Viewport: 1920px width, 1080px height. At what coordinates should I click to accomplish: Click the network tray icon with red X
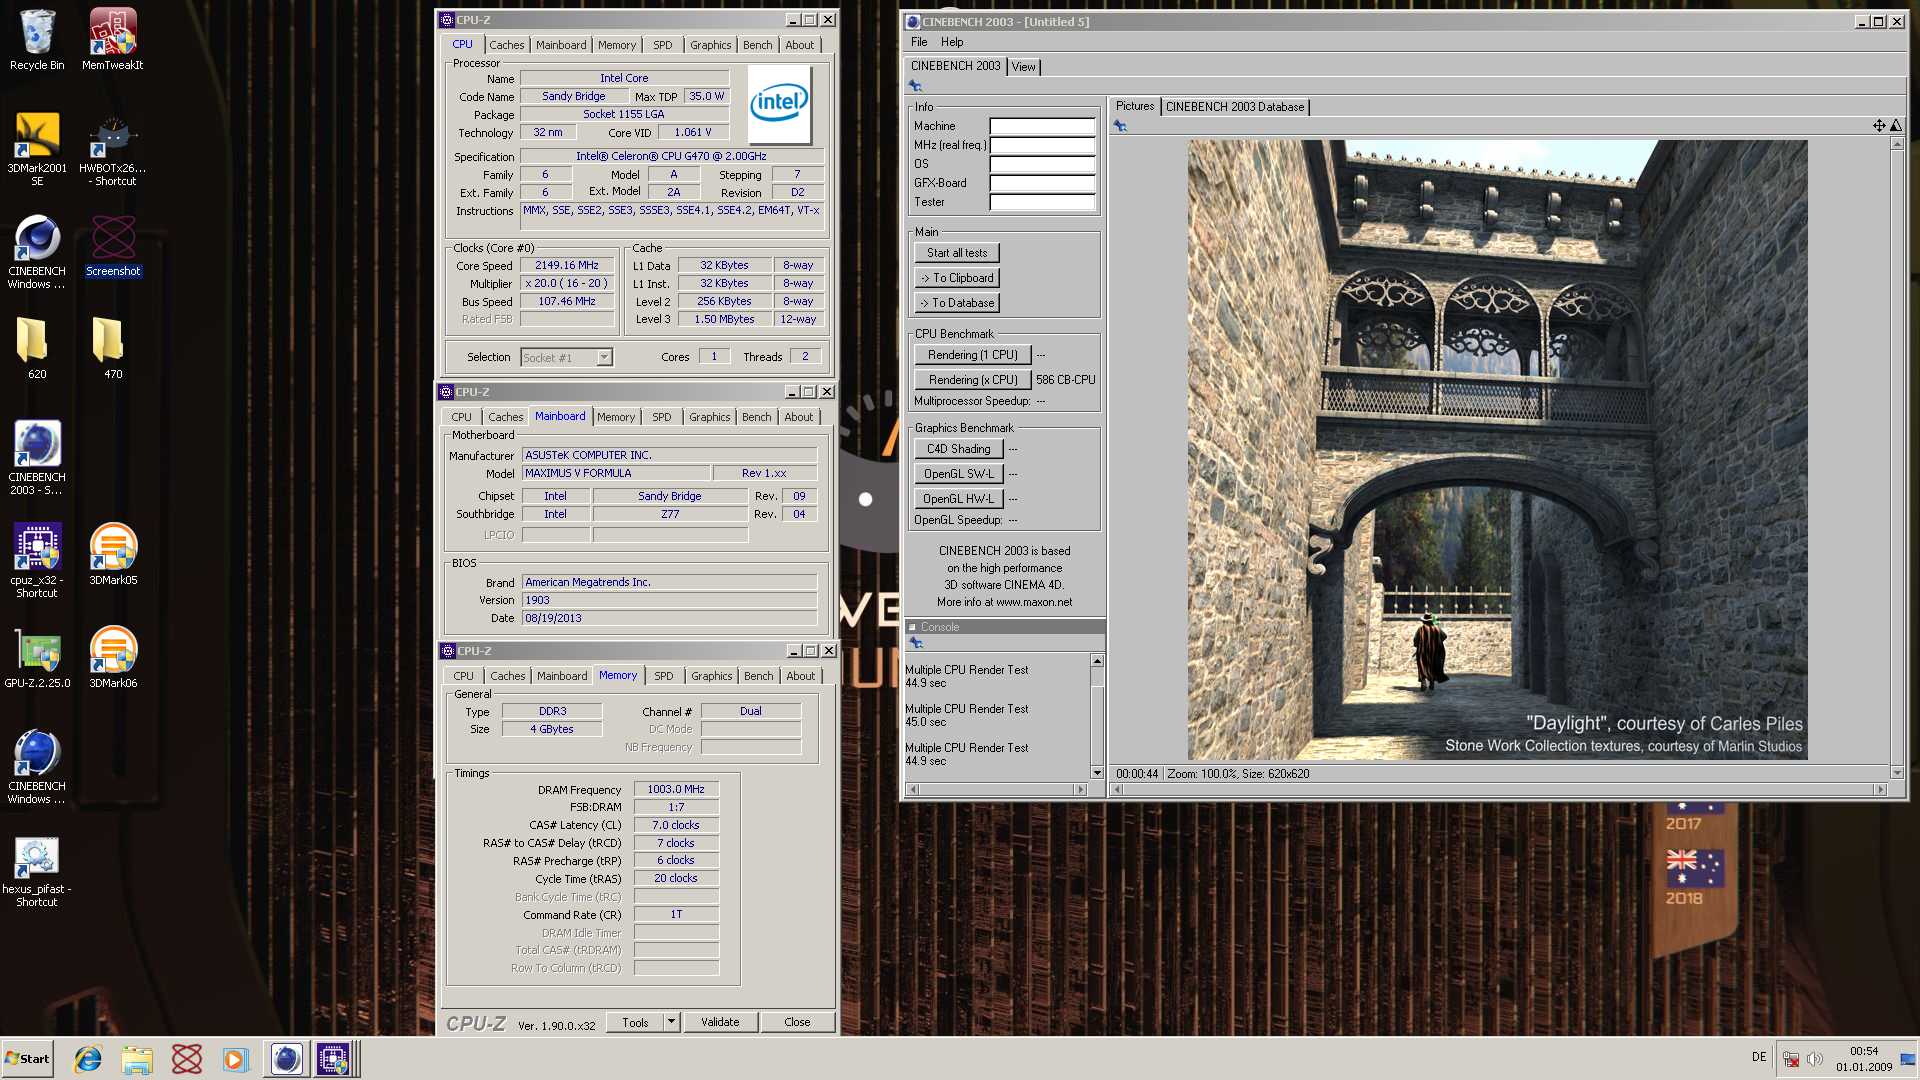[1791, 1059]
